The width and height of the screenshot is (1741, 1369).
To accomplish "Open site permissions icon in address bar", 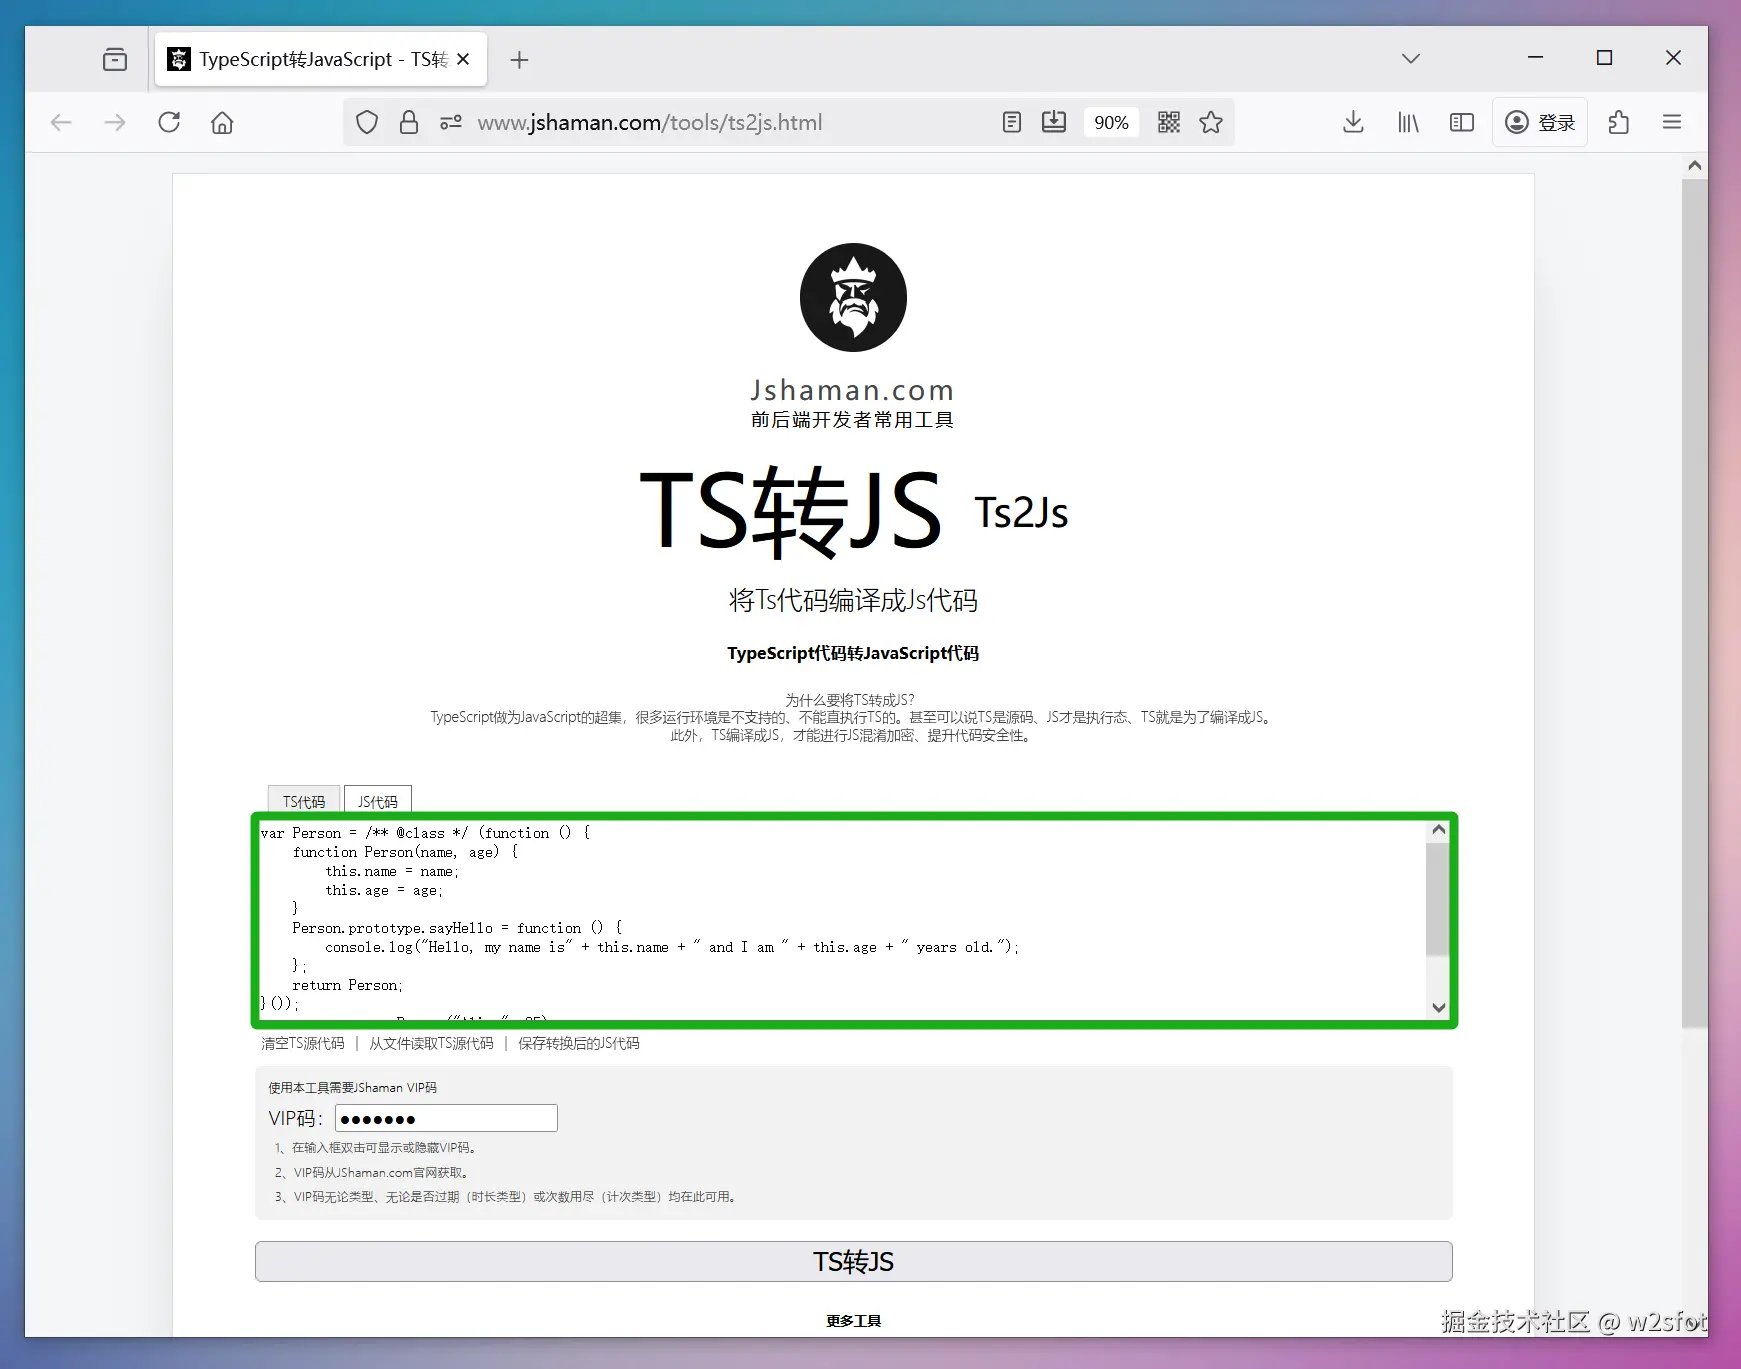I will tap(451, 122).
